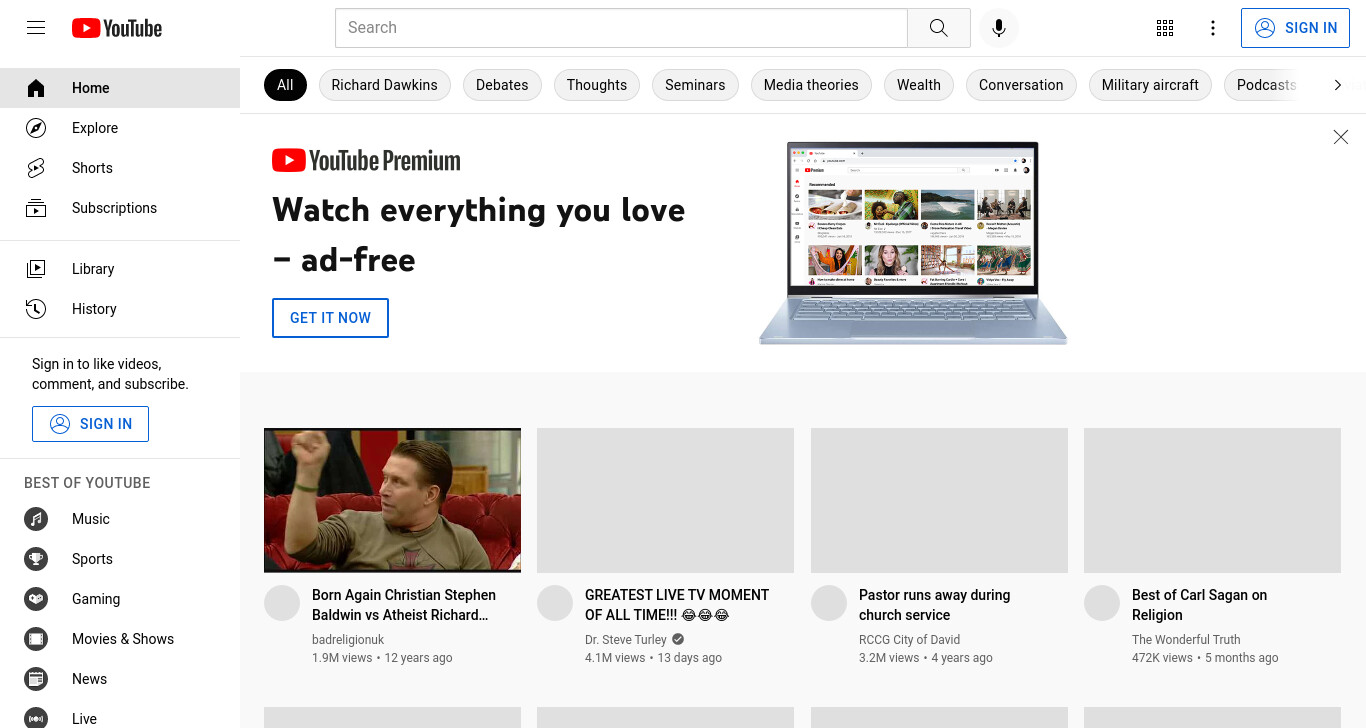
Task: Open 'Best of Carl Sagan on Religion' title
Action: [1199, 605]
